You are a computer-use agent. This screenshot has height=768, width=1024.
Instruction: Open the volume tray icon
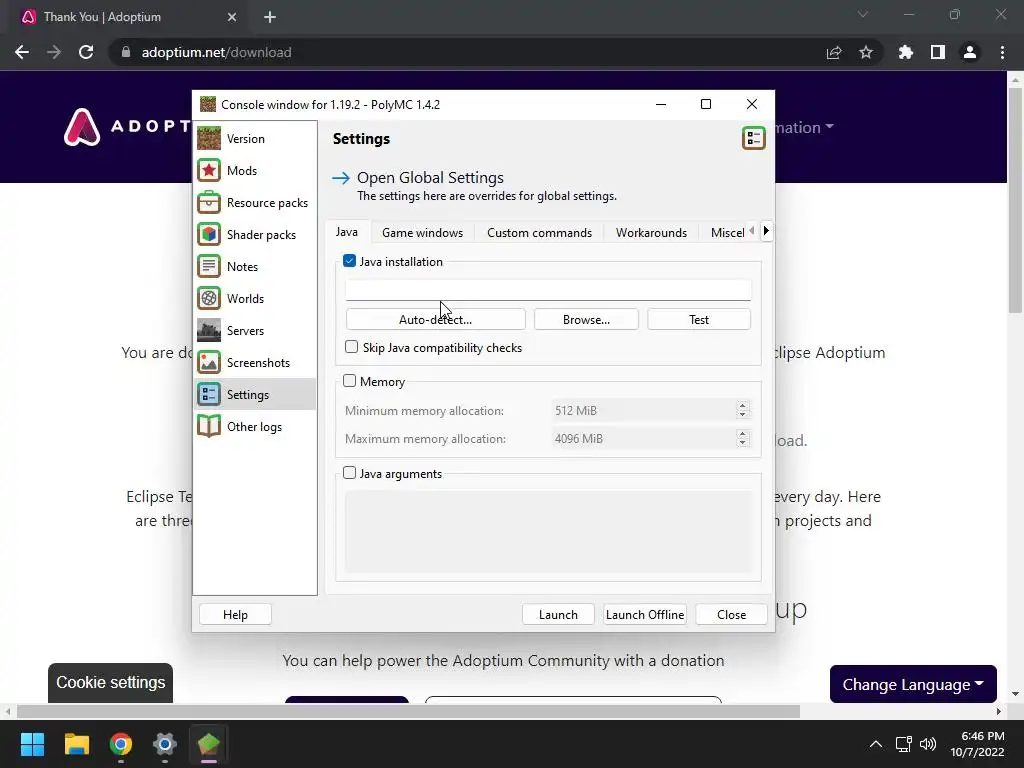[x=928, y=744]
